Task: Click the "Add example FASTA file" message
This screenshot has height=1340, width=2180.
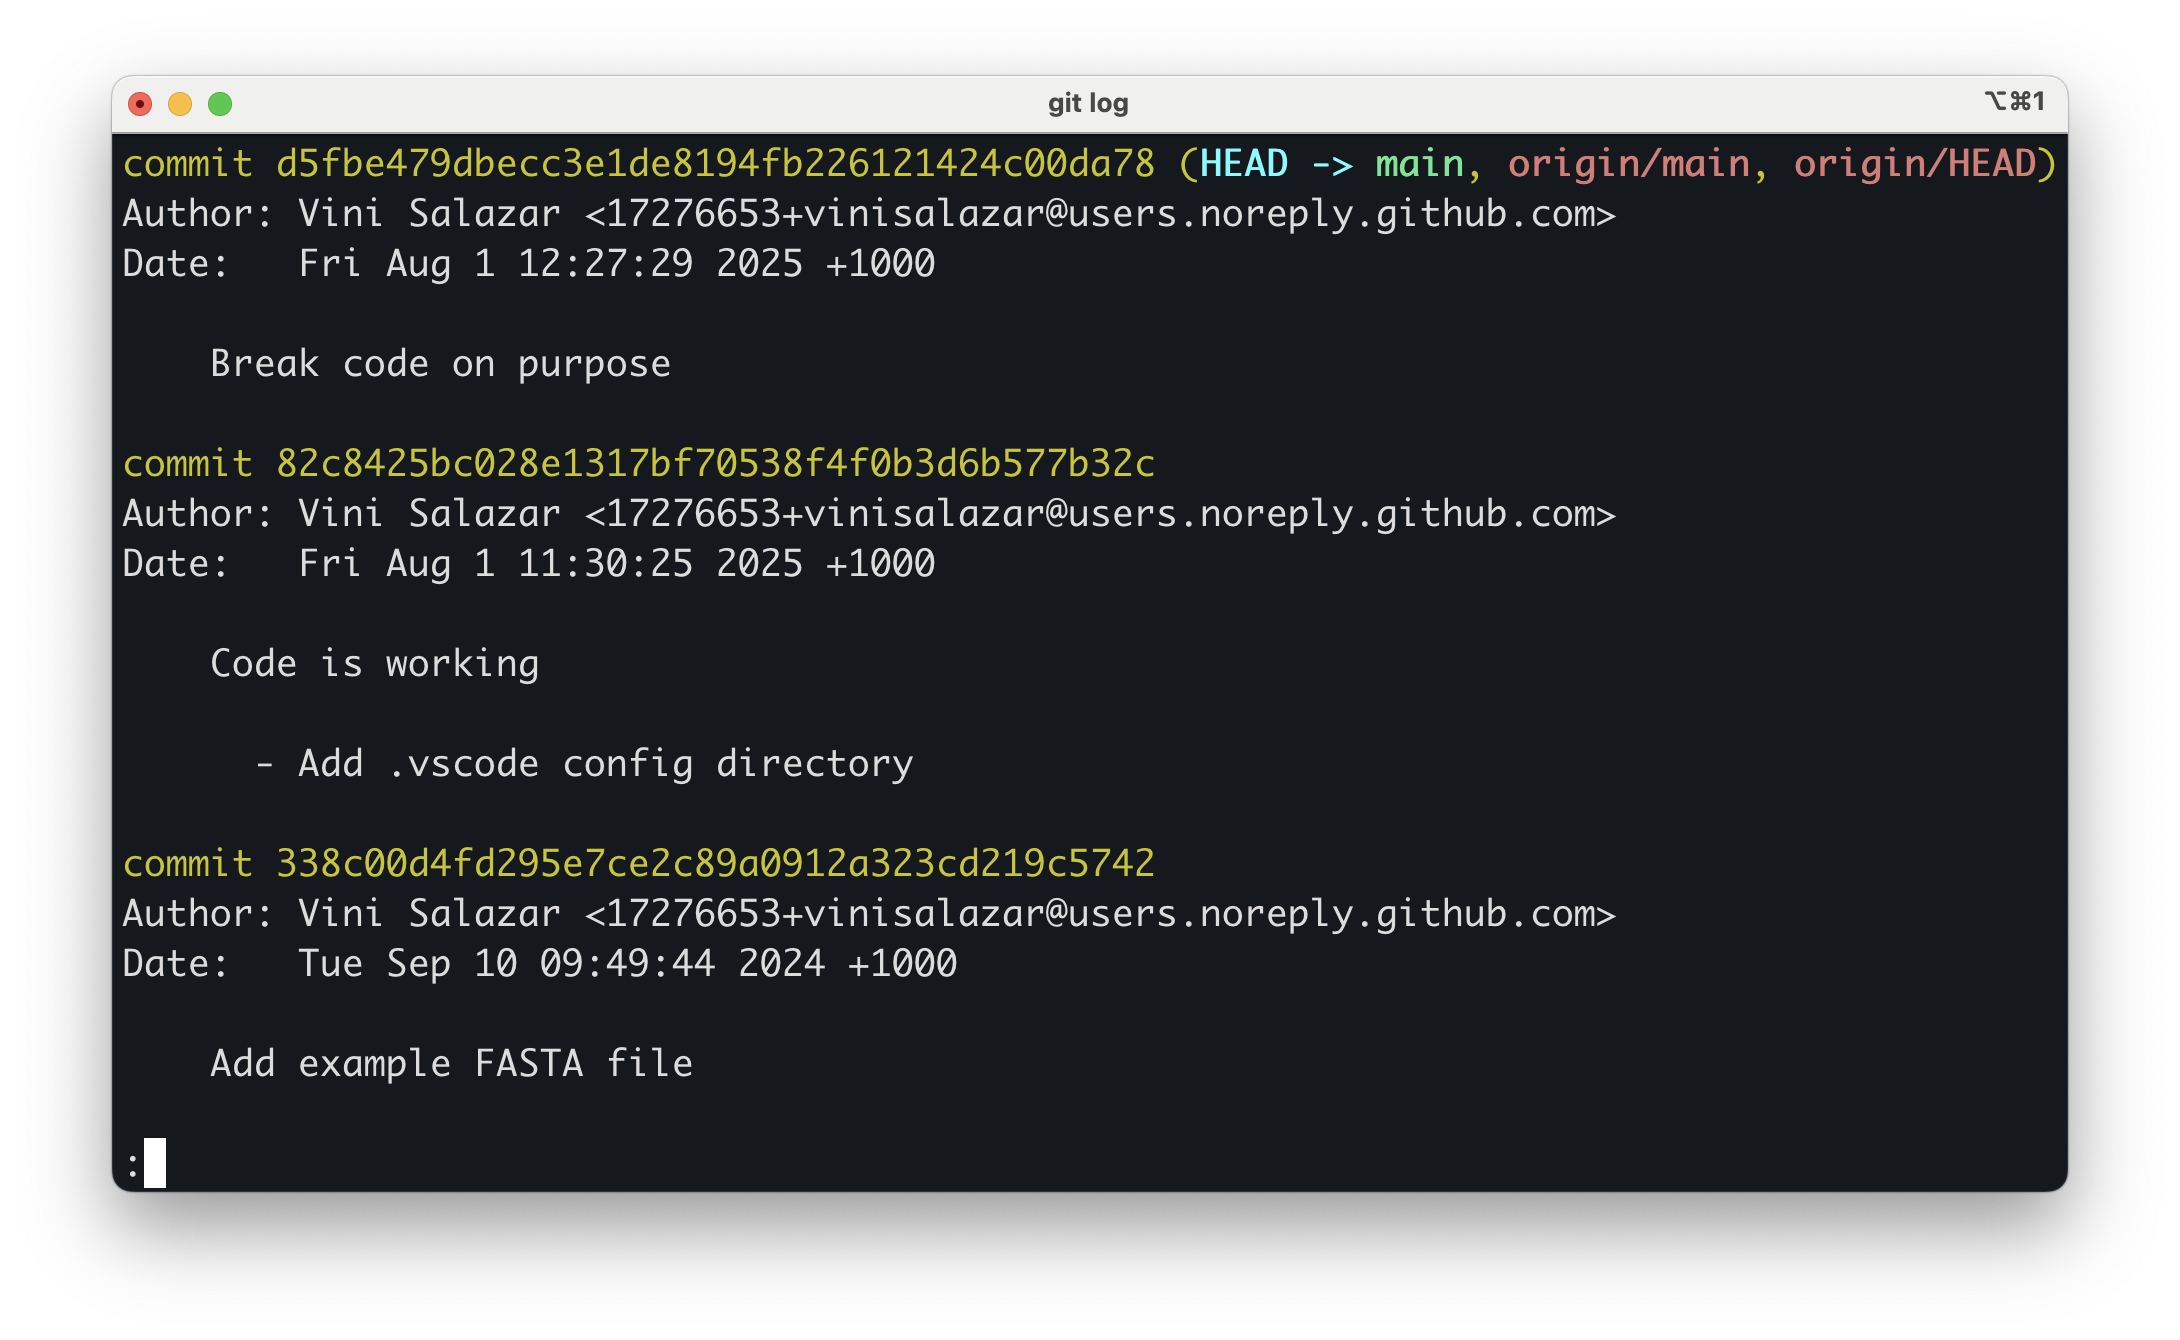Action: point(451,1064)
